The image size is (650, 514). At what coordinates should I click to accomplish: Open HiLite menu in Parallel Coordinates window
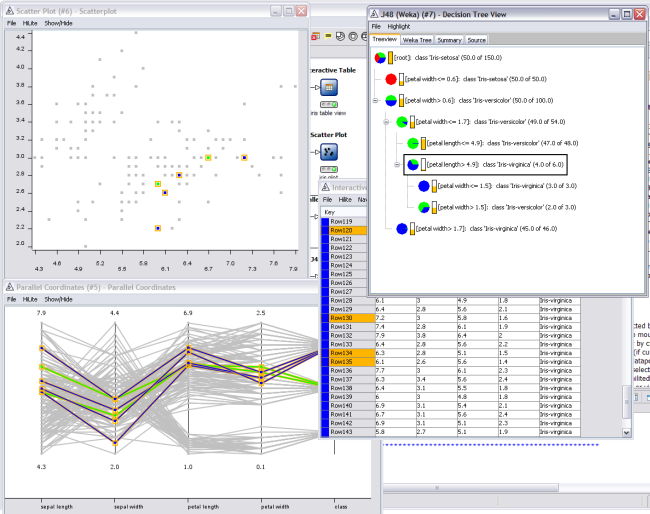point(30,299)
